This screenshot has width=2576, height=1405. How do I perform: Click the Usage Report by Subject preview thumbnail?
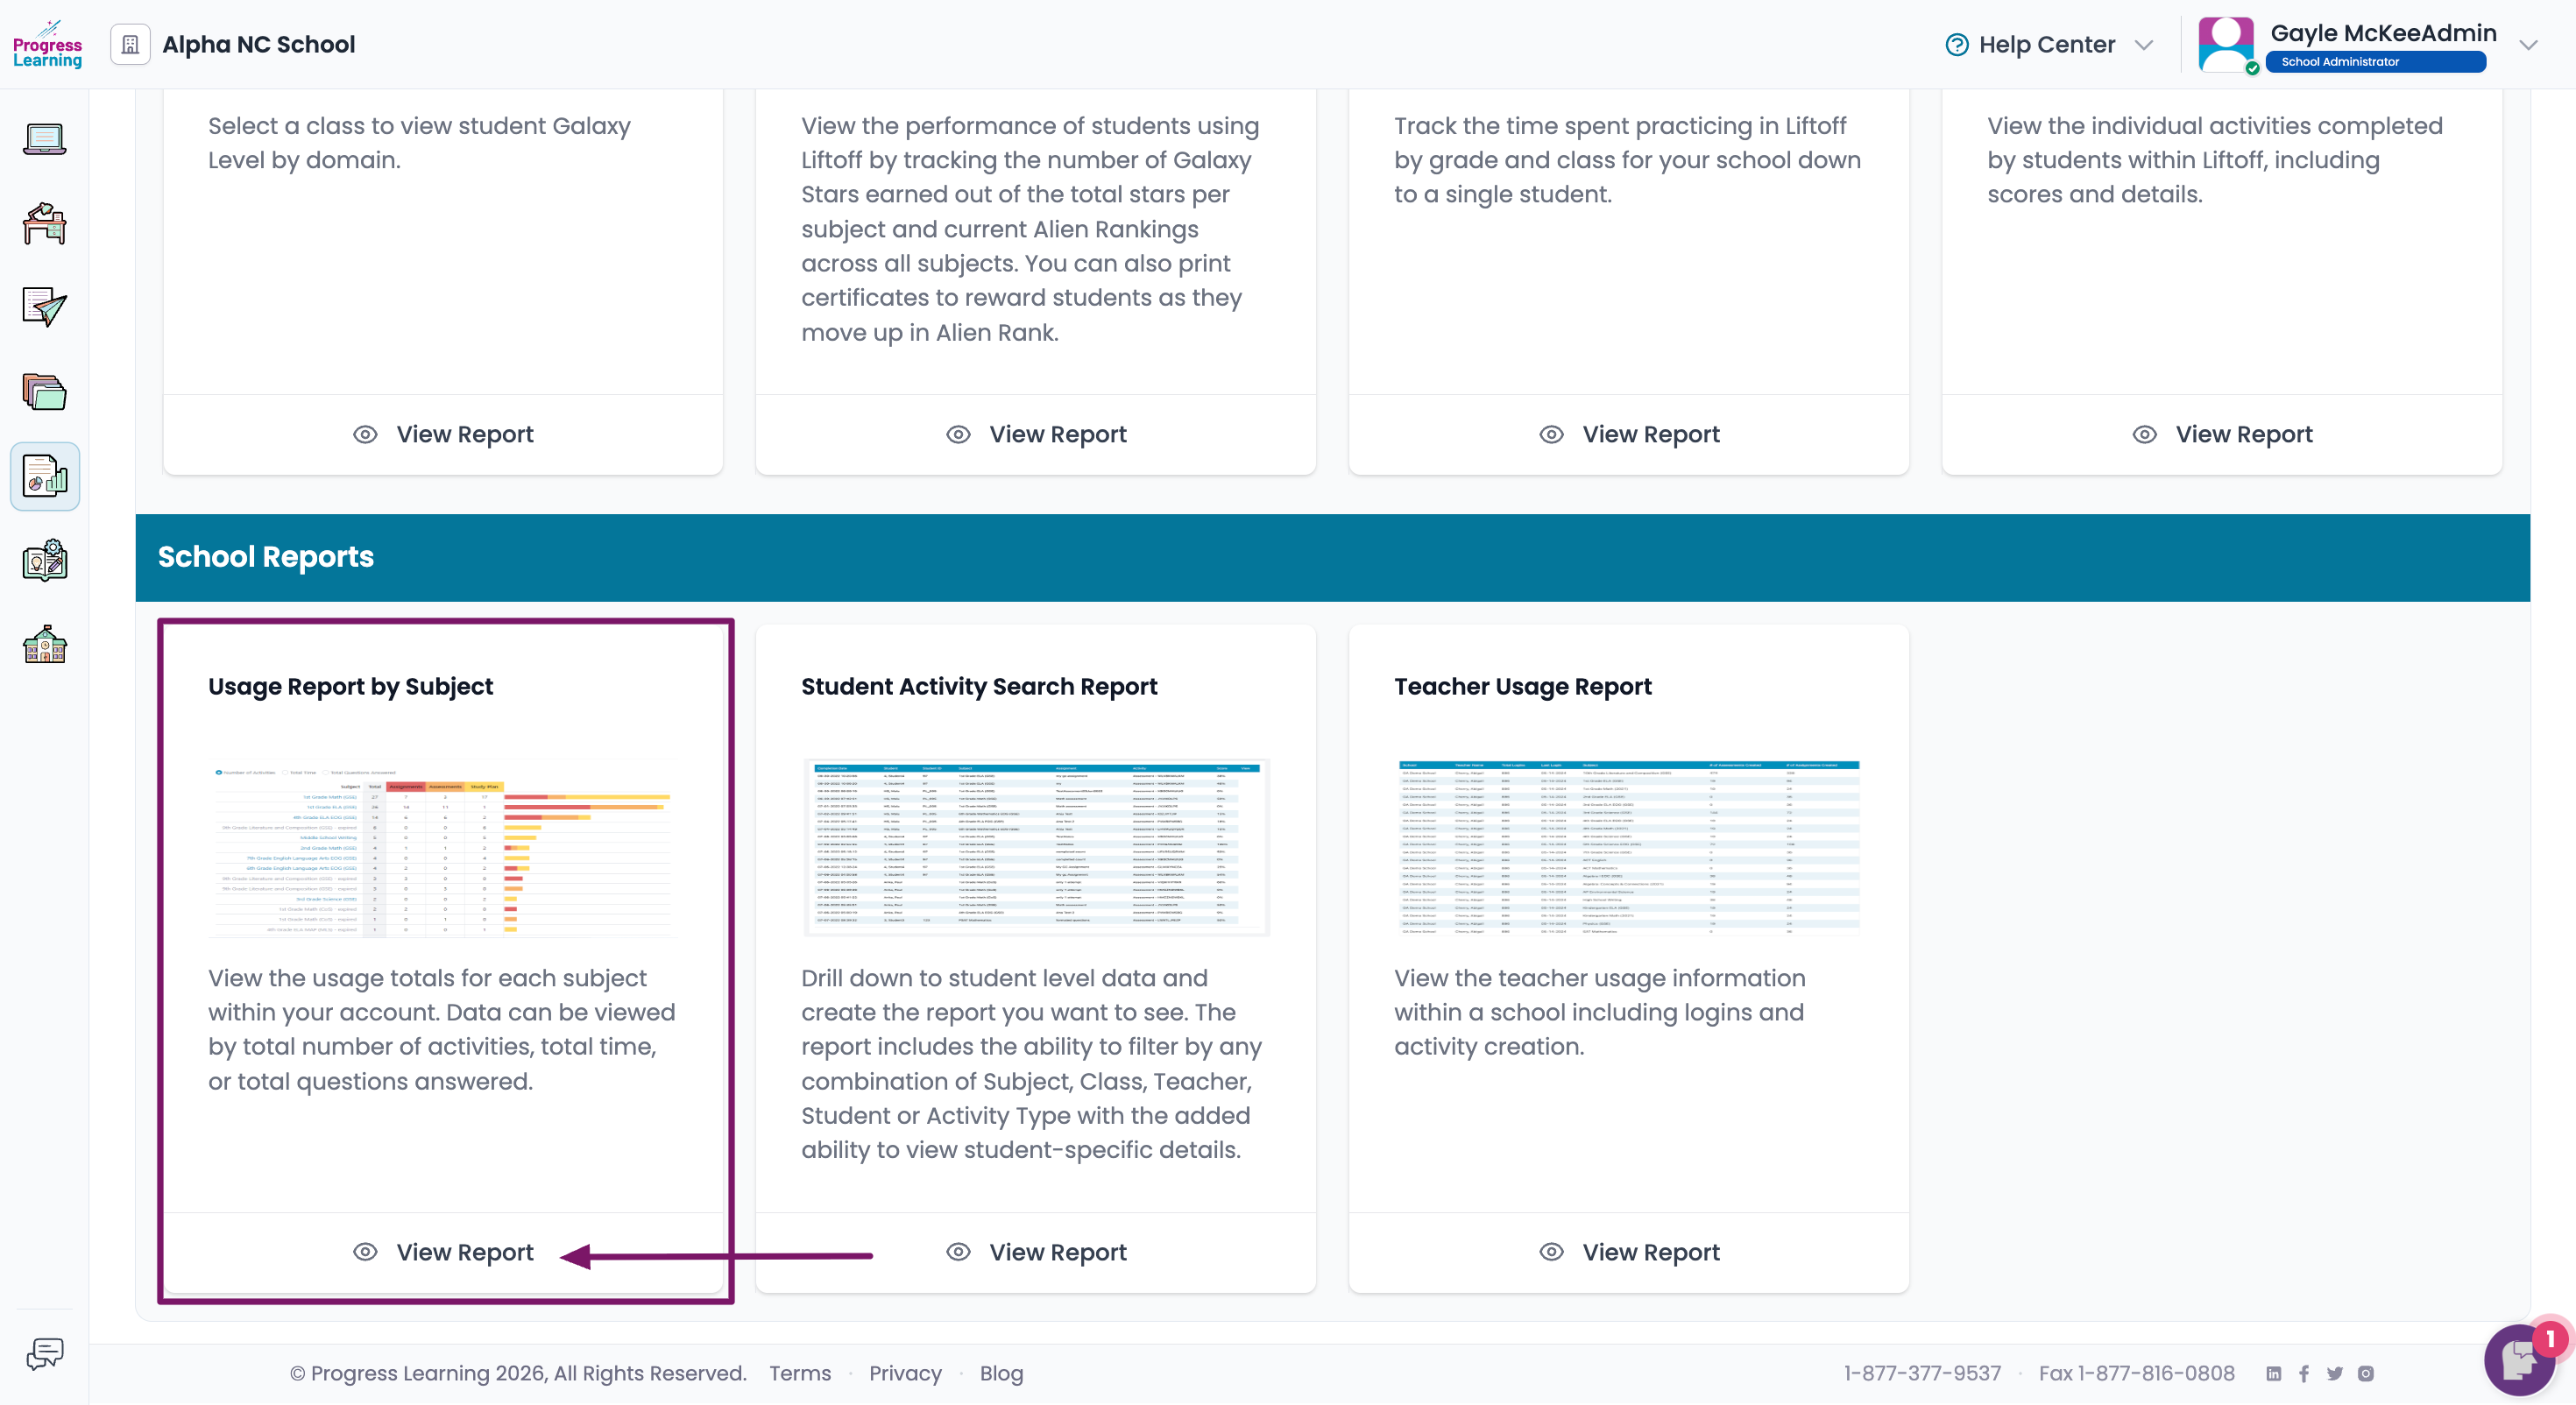[443, 848]
